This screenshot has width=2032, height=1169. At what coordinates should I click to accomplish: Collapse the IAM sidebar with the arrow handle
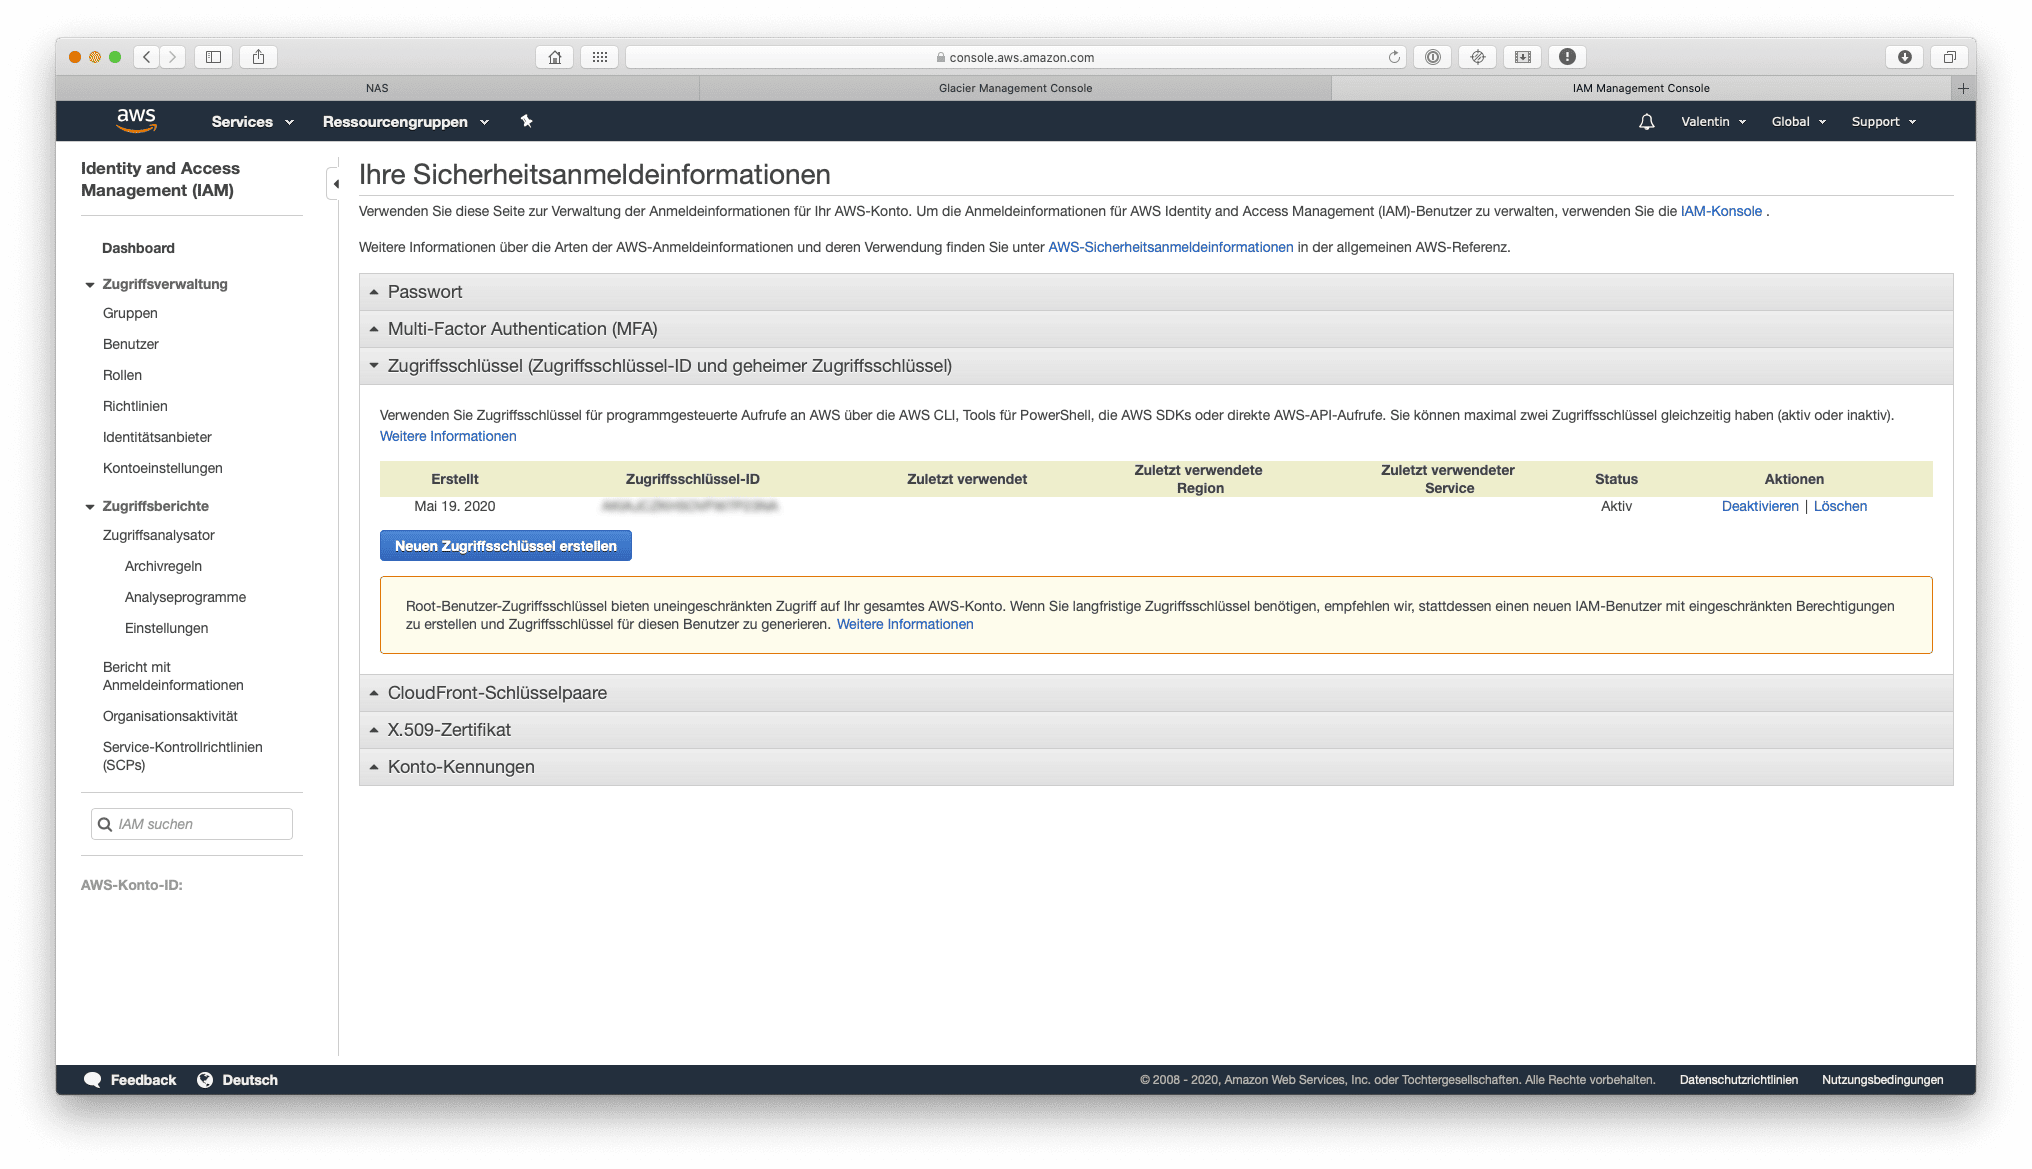[334, 184]
